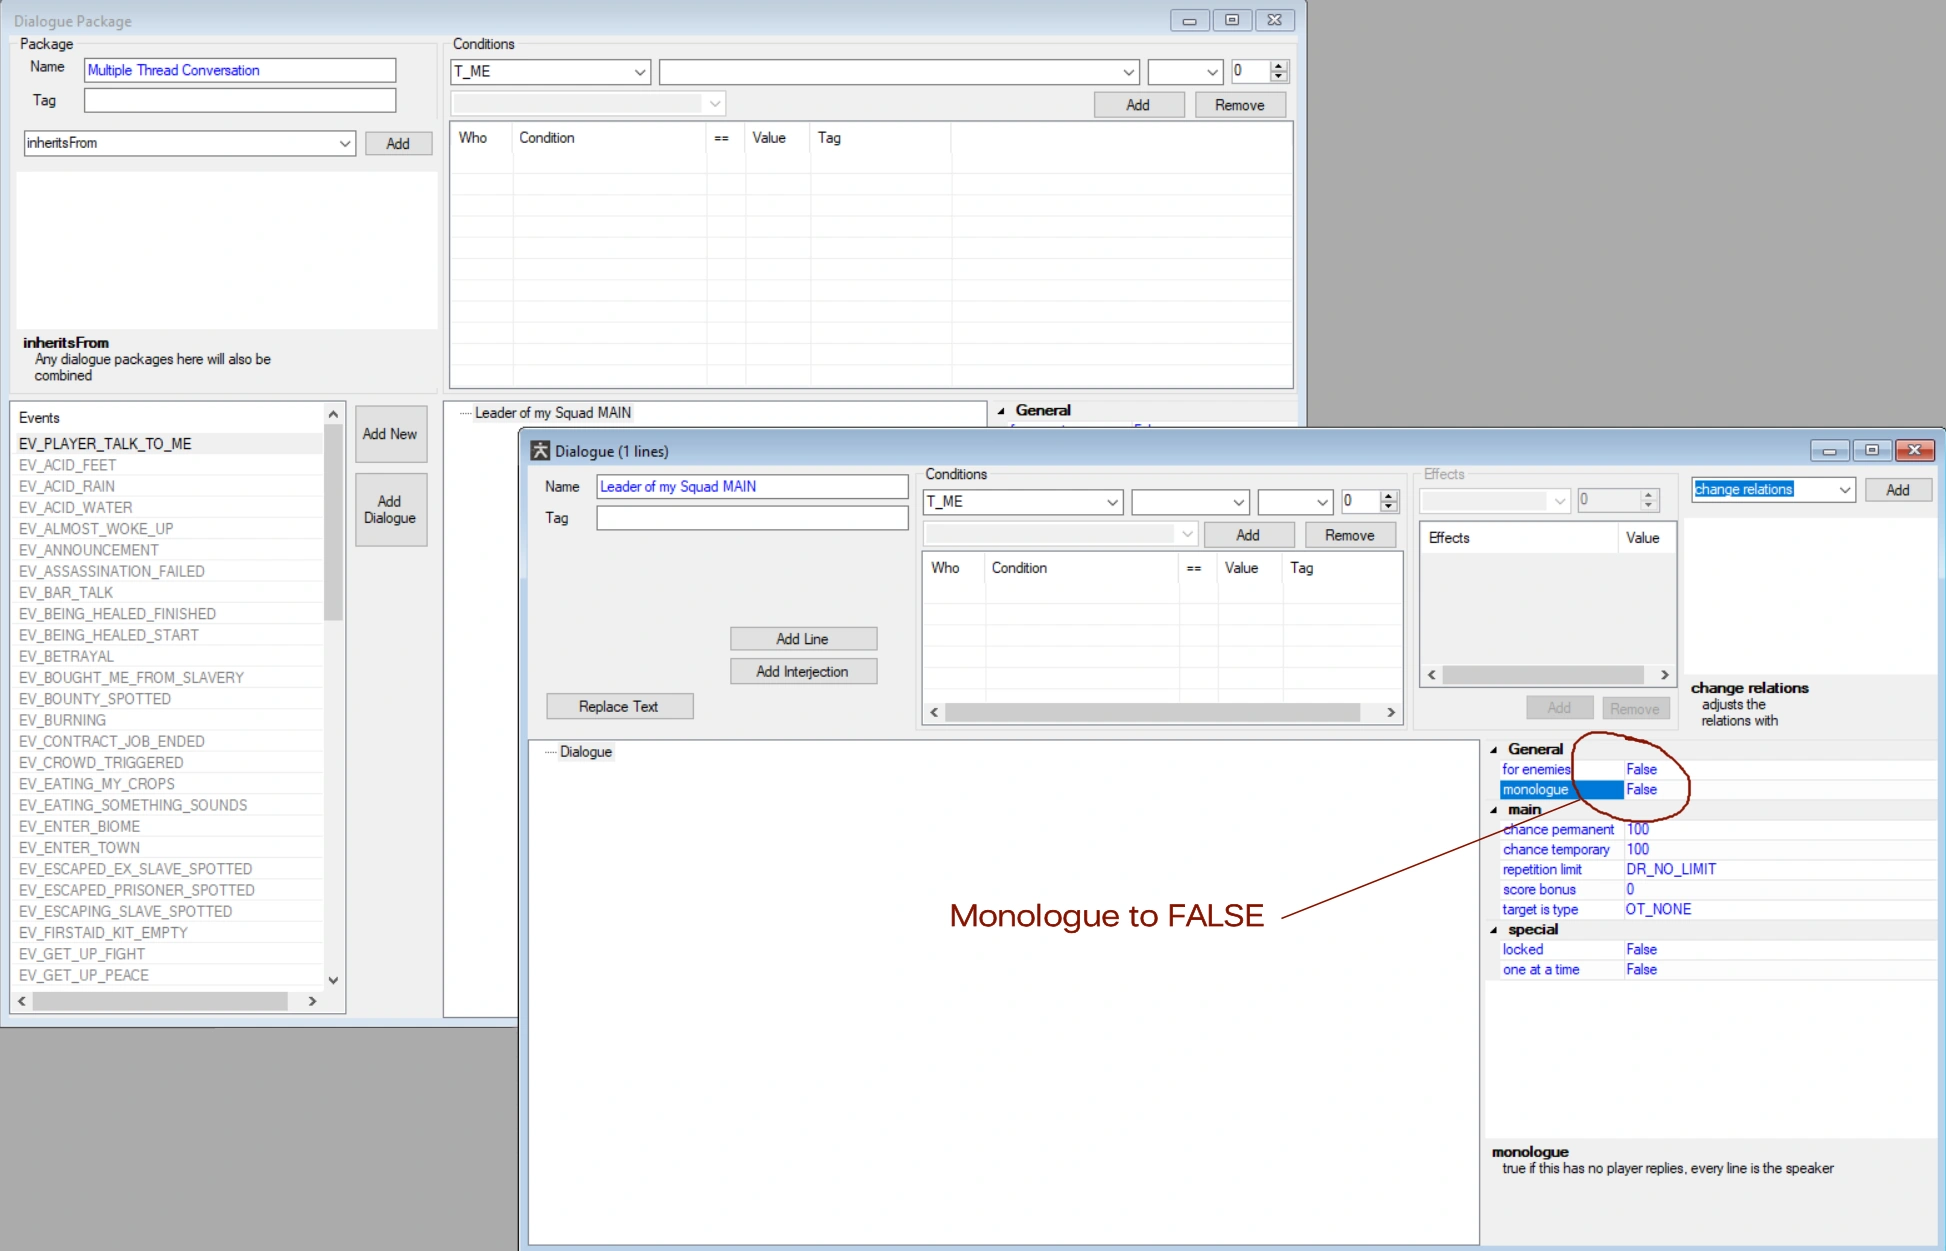Toggle the locked property value

(x=1641, y=950)
